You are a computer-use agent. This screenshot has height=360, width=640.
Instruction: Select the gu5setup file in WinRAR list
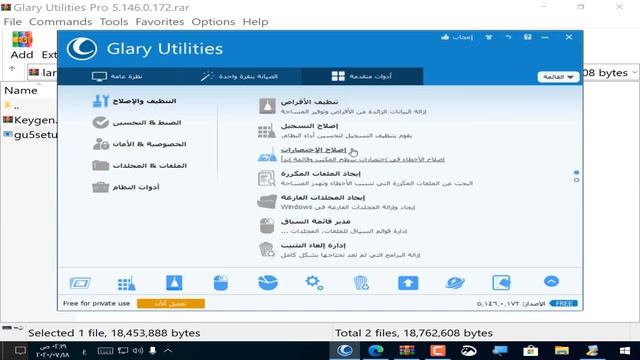pos(30,135)
